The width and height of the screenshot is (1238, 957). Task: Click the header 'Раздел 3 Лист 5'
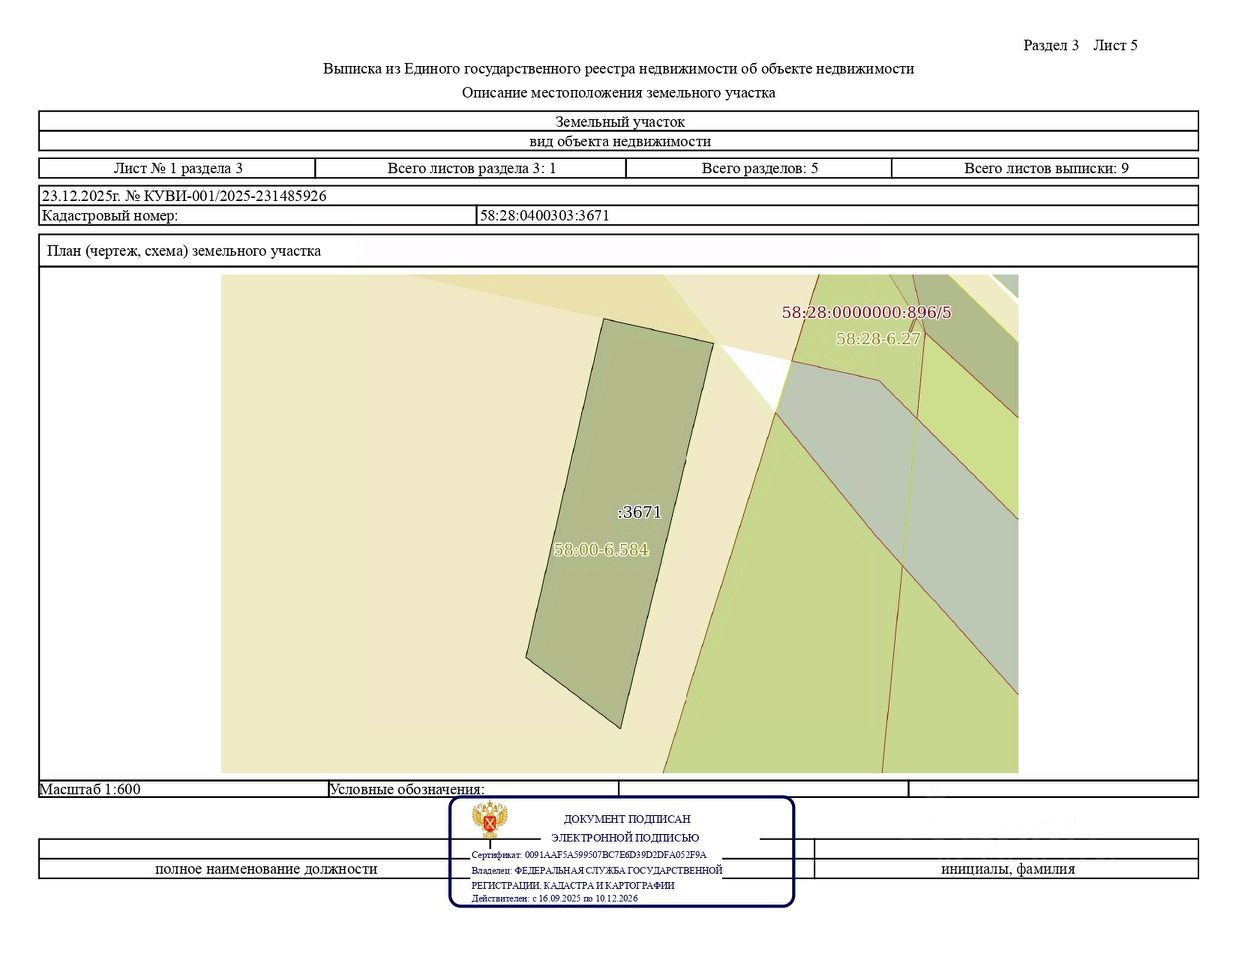(1080, 45)
